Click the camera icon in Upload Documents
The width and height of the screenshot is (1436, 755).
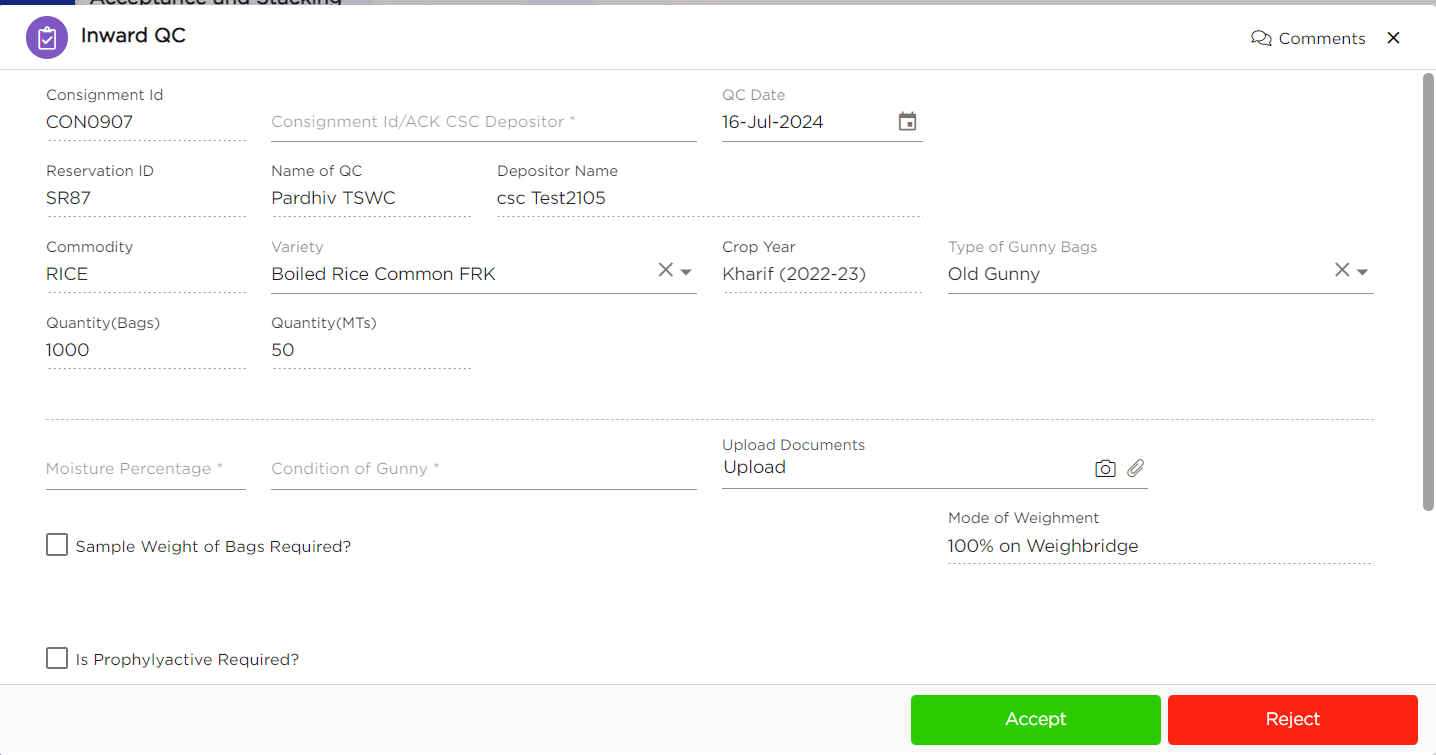pyautogui.click(x=1105, y=468)
